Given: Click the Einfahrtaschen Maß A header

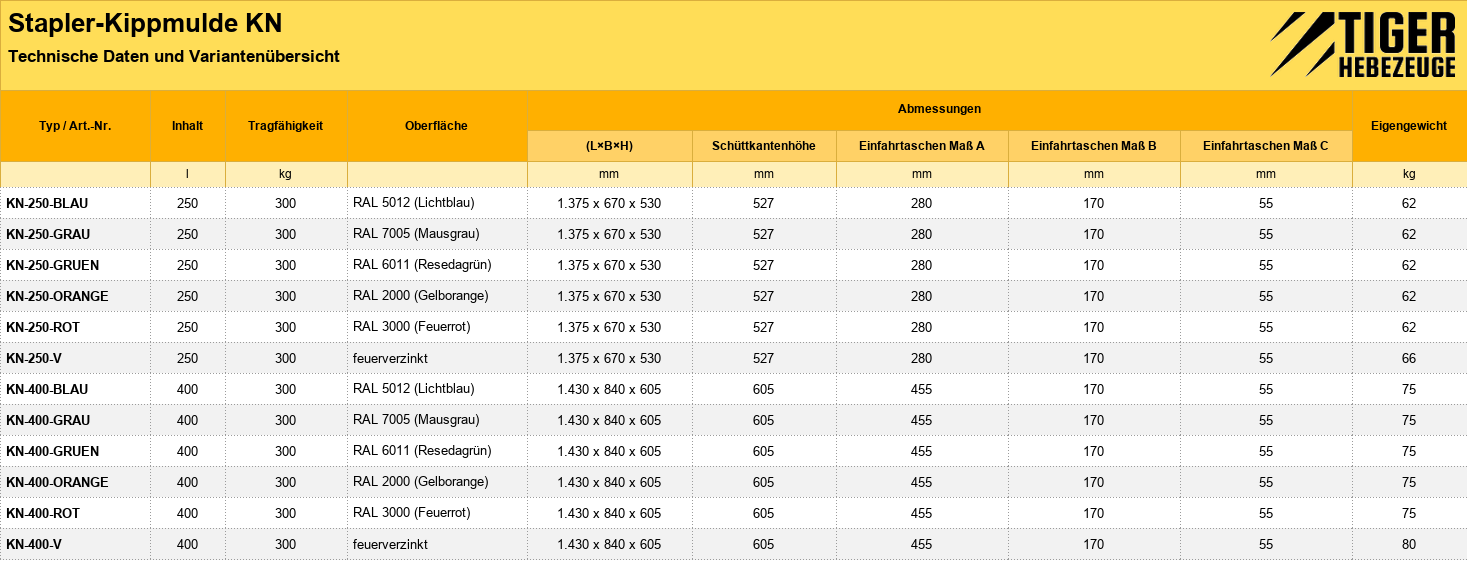Looking at the screenshot, I should pos(922,146).
